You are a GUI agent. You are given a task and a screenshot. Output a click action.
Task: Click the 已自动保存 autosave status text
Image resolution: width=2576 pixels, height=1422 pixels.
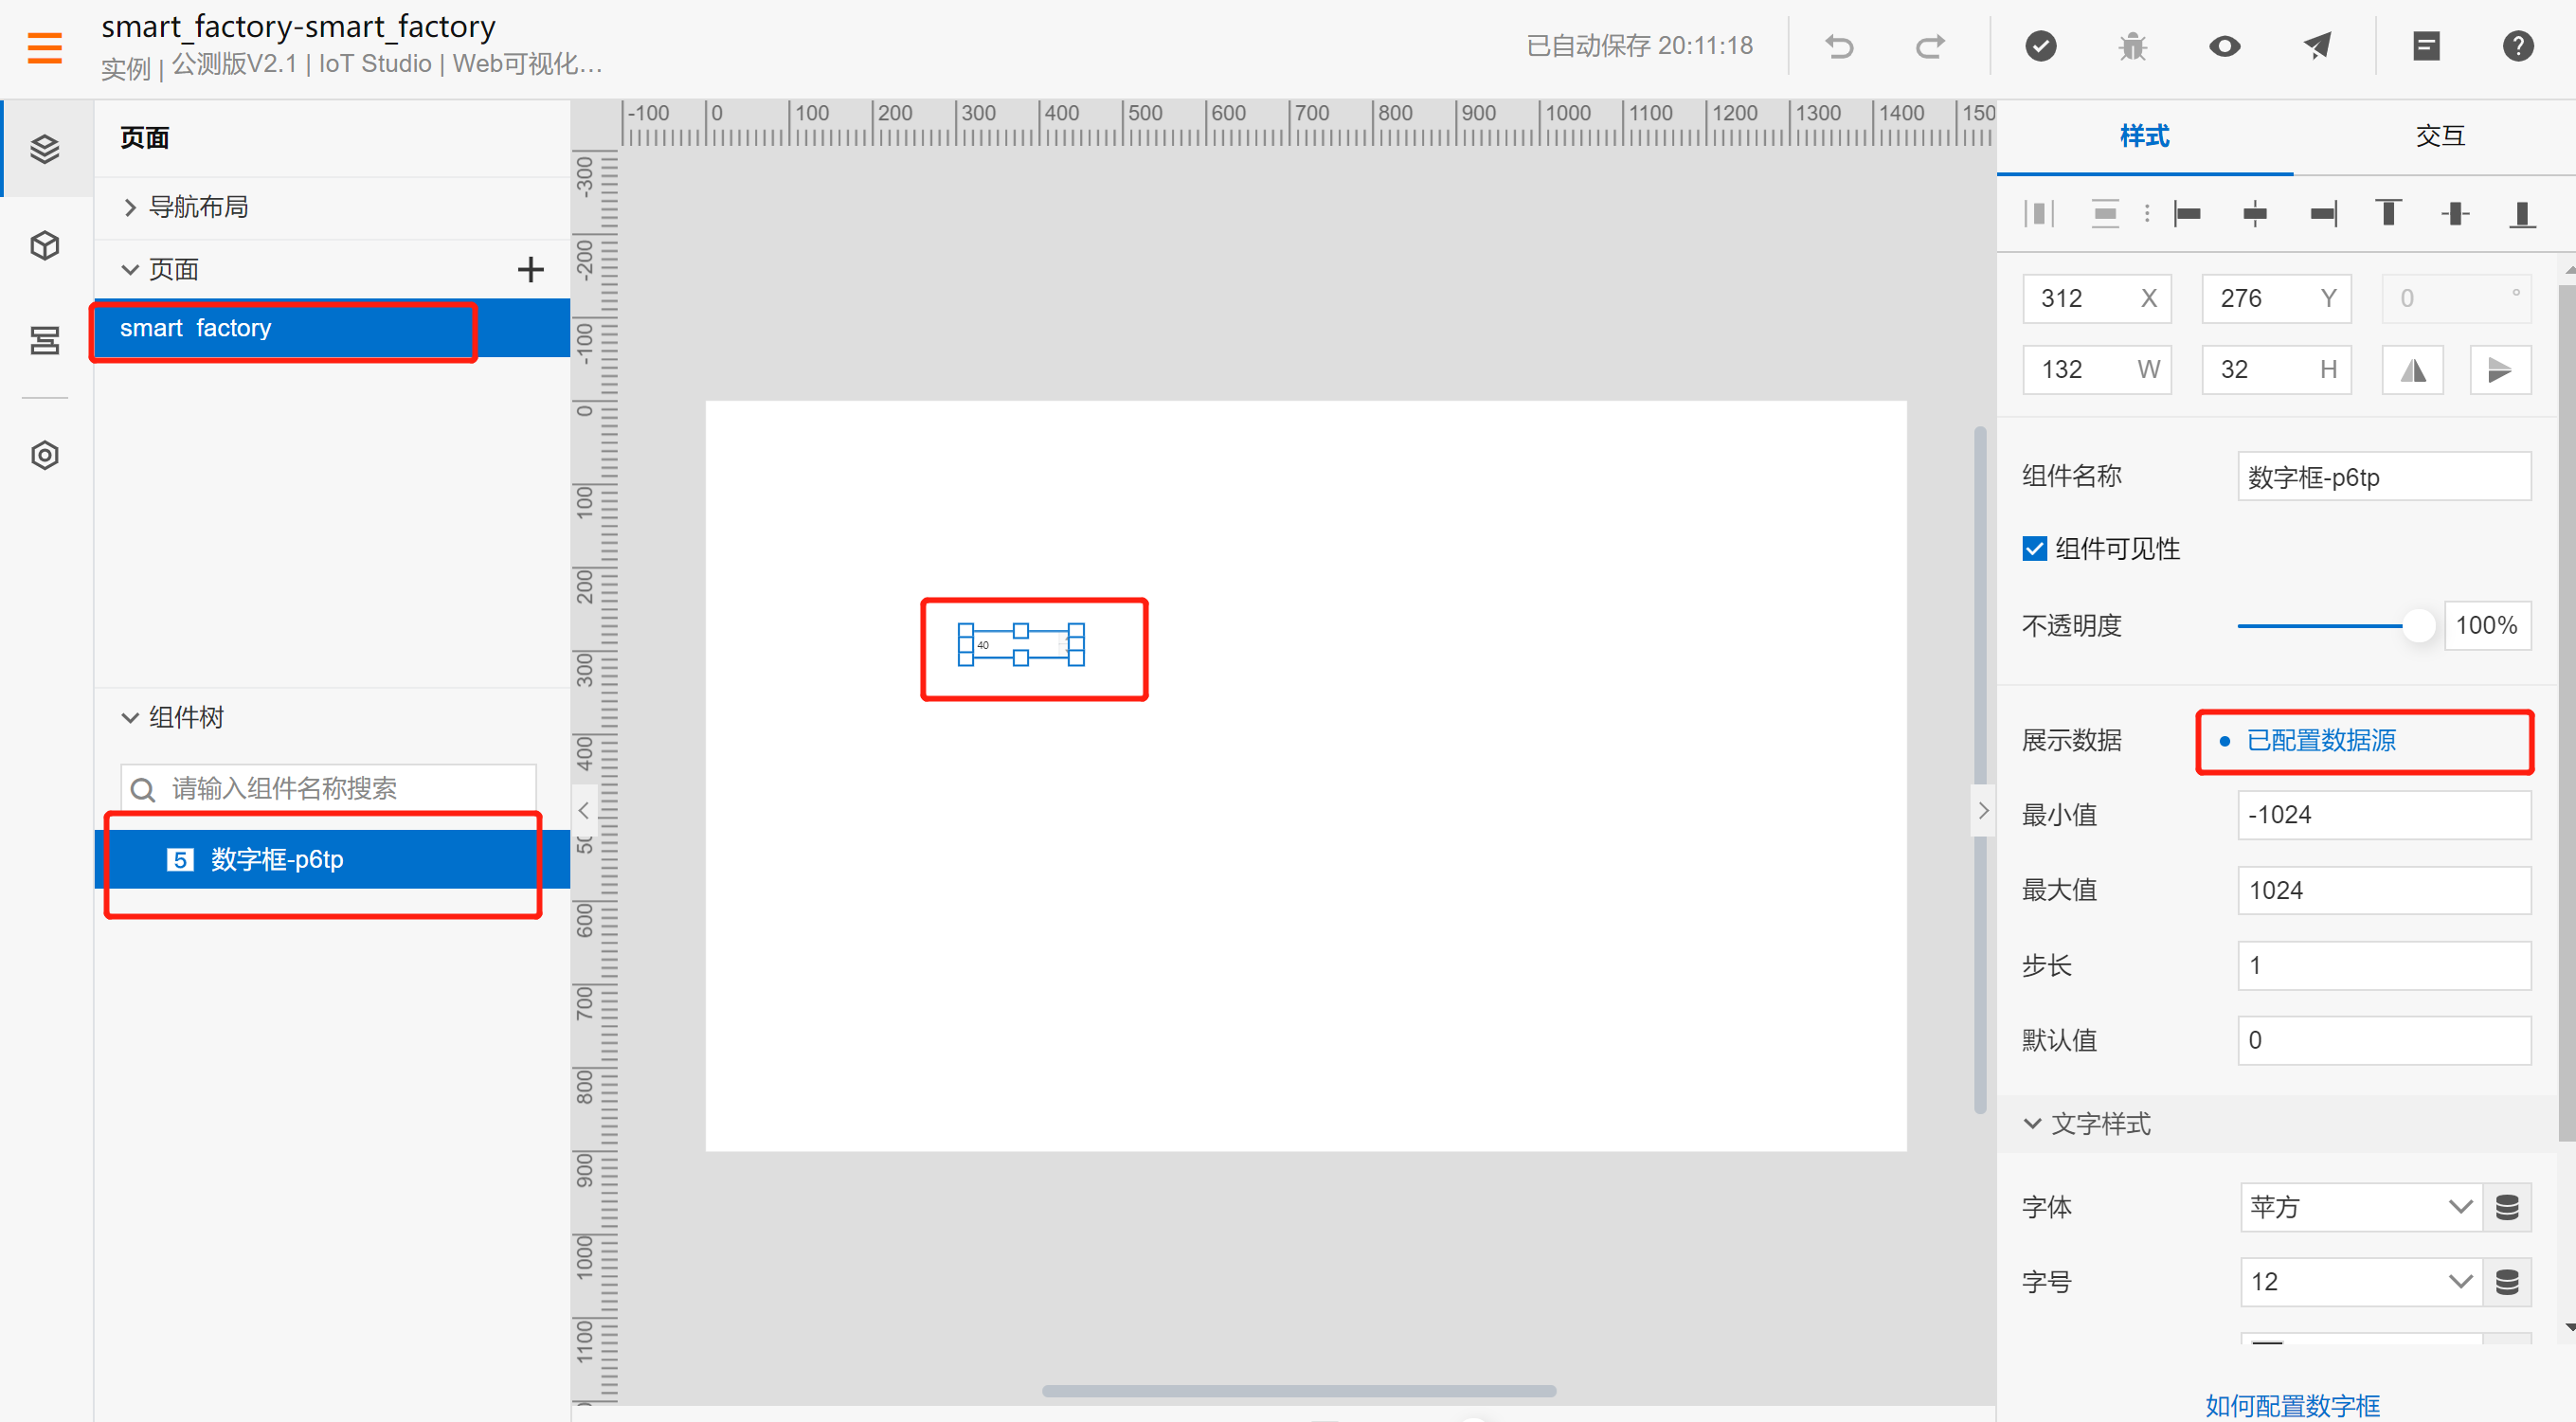tap(1639, 46)
